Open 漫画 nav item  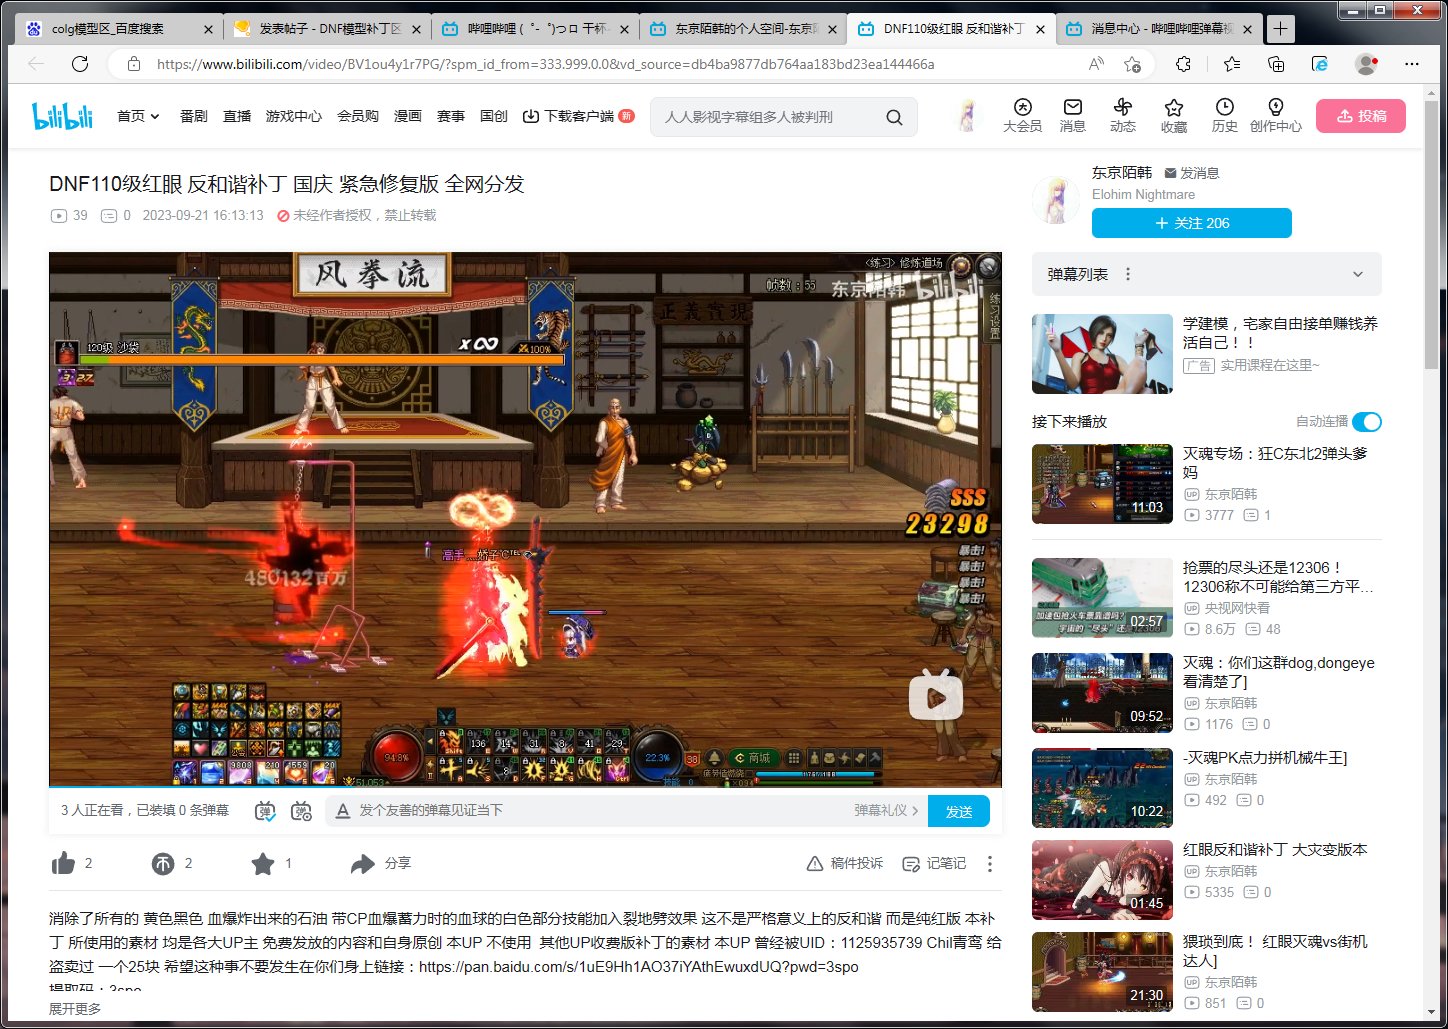pos(408,116)
